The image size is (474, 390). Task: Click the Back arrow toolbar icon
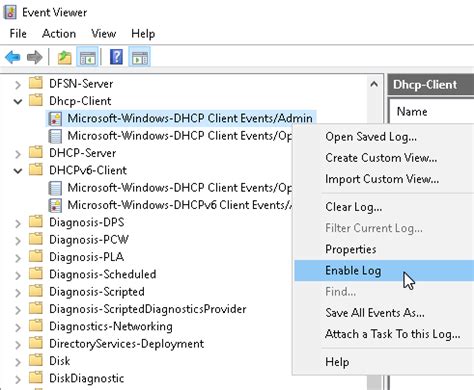pos(13,57)
